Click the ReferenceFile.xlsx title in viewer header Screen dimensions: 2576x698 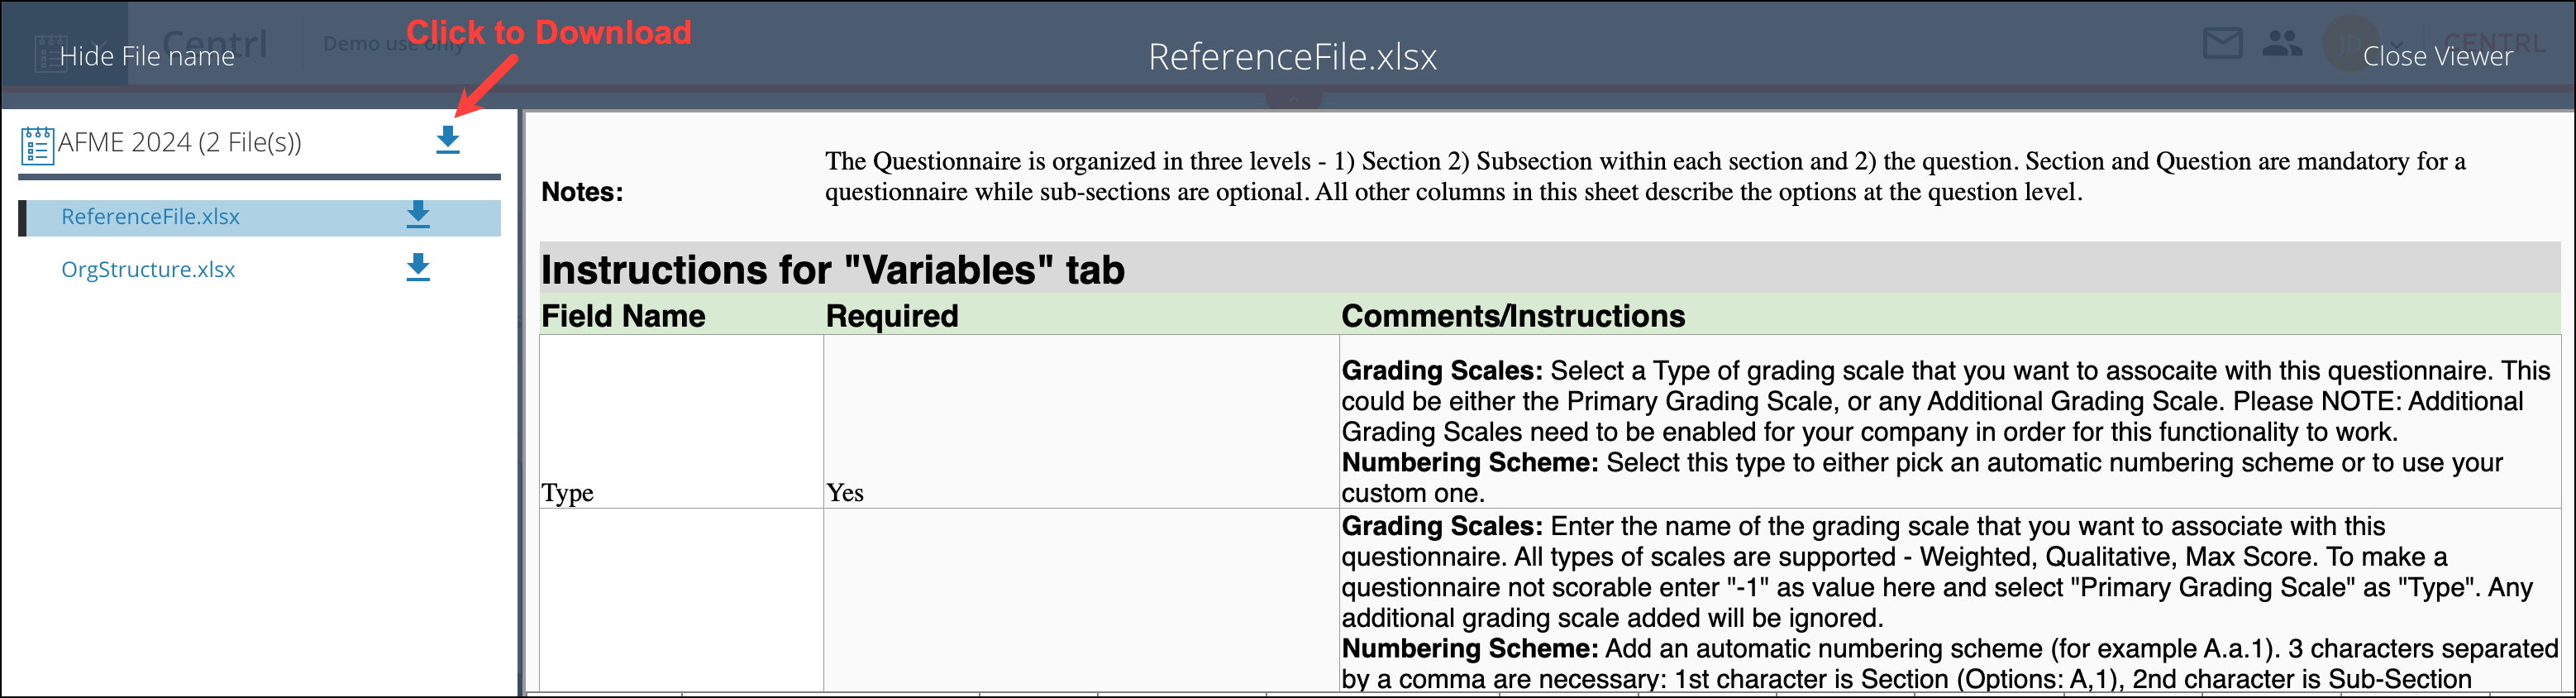(1293, 57)
